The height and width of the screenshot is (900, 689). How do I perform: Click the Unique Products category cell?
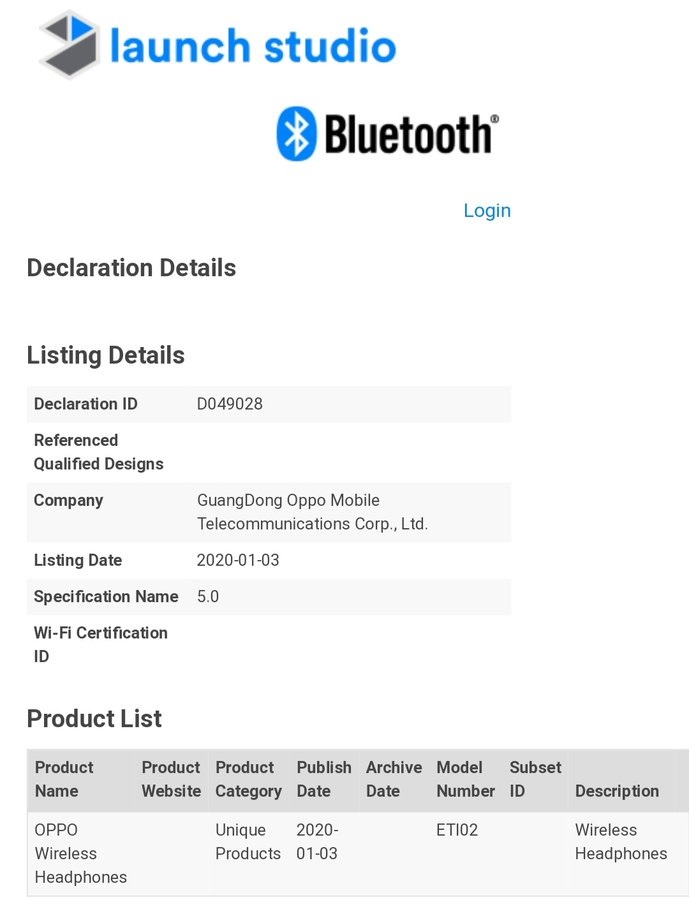tap(248, 841)
